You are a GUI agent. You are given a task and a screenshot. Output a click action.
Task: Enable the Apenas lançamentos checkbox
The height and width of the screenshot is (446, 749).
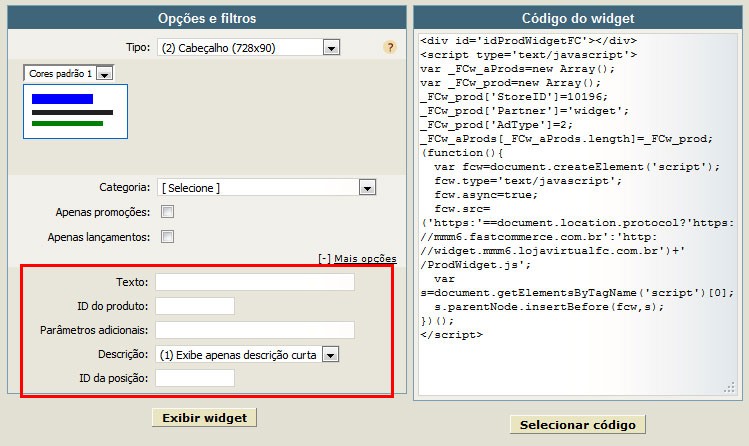[x=167, y=236]
